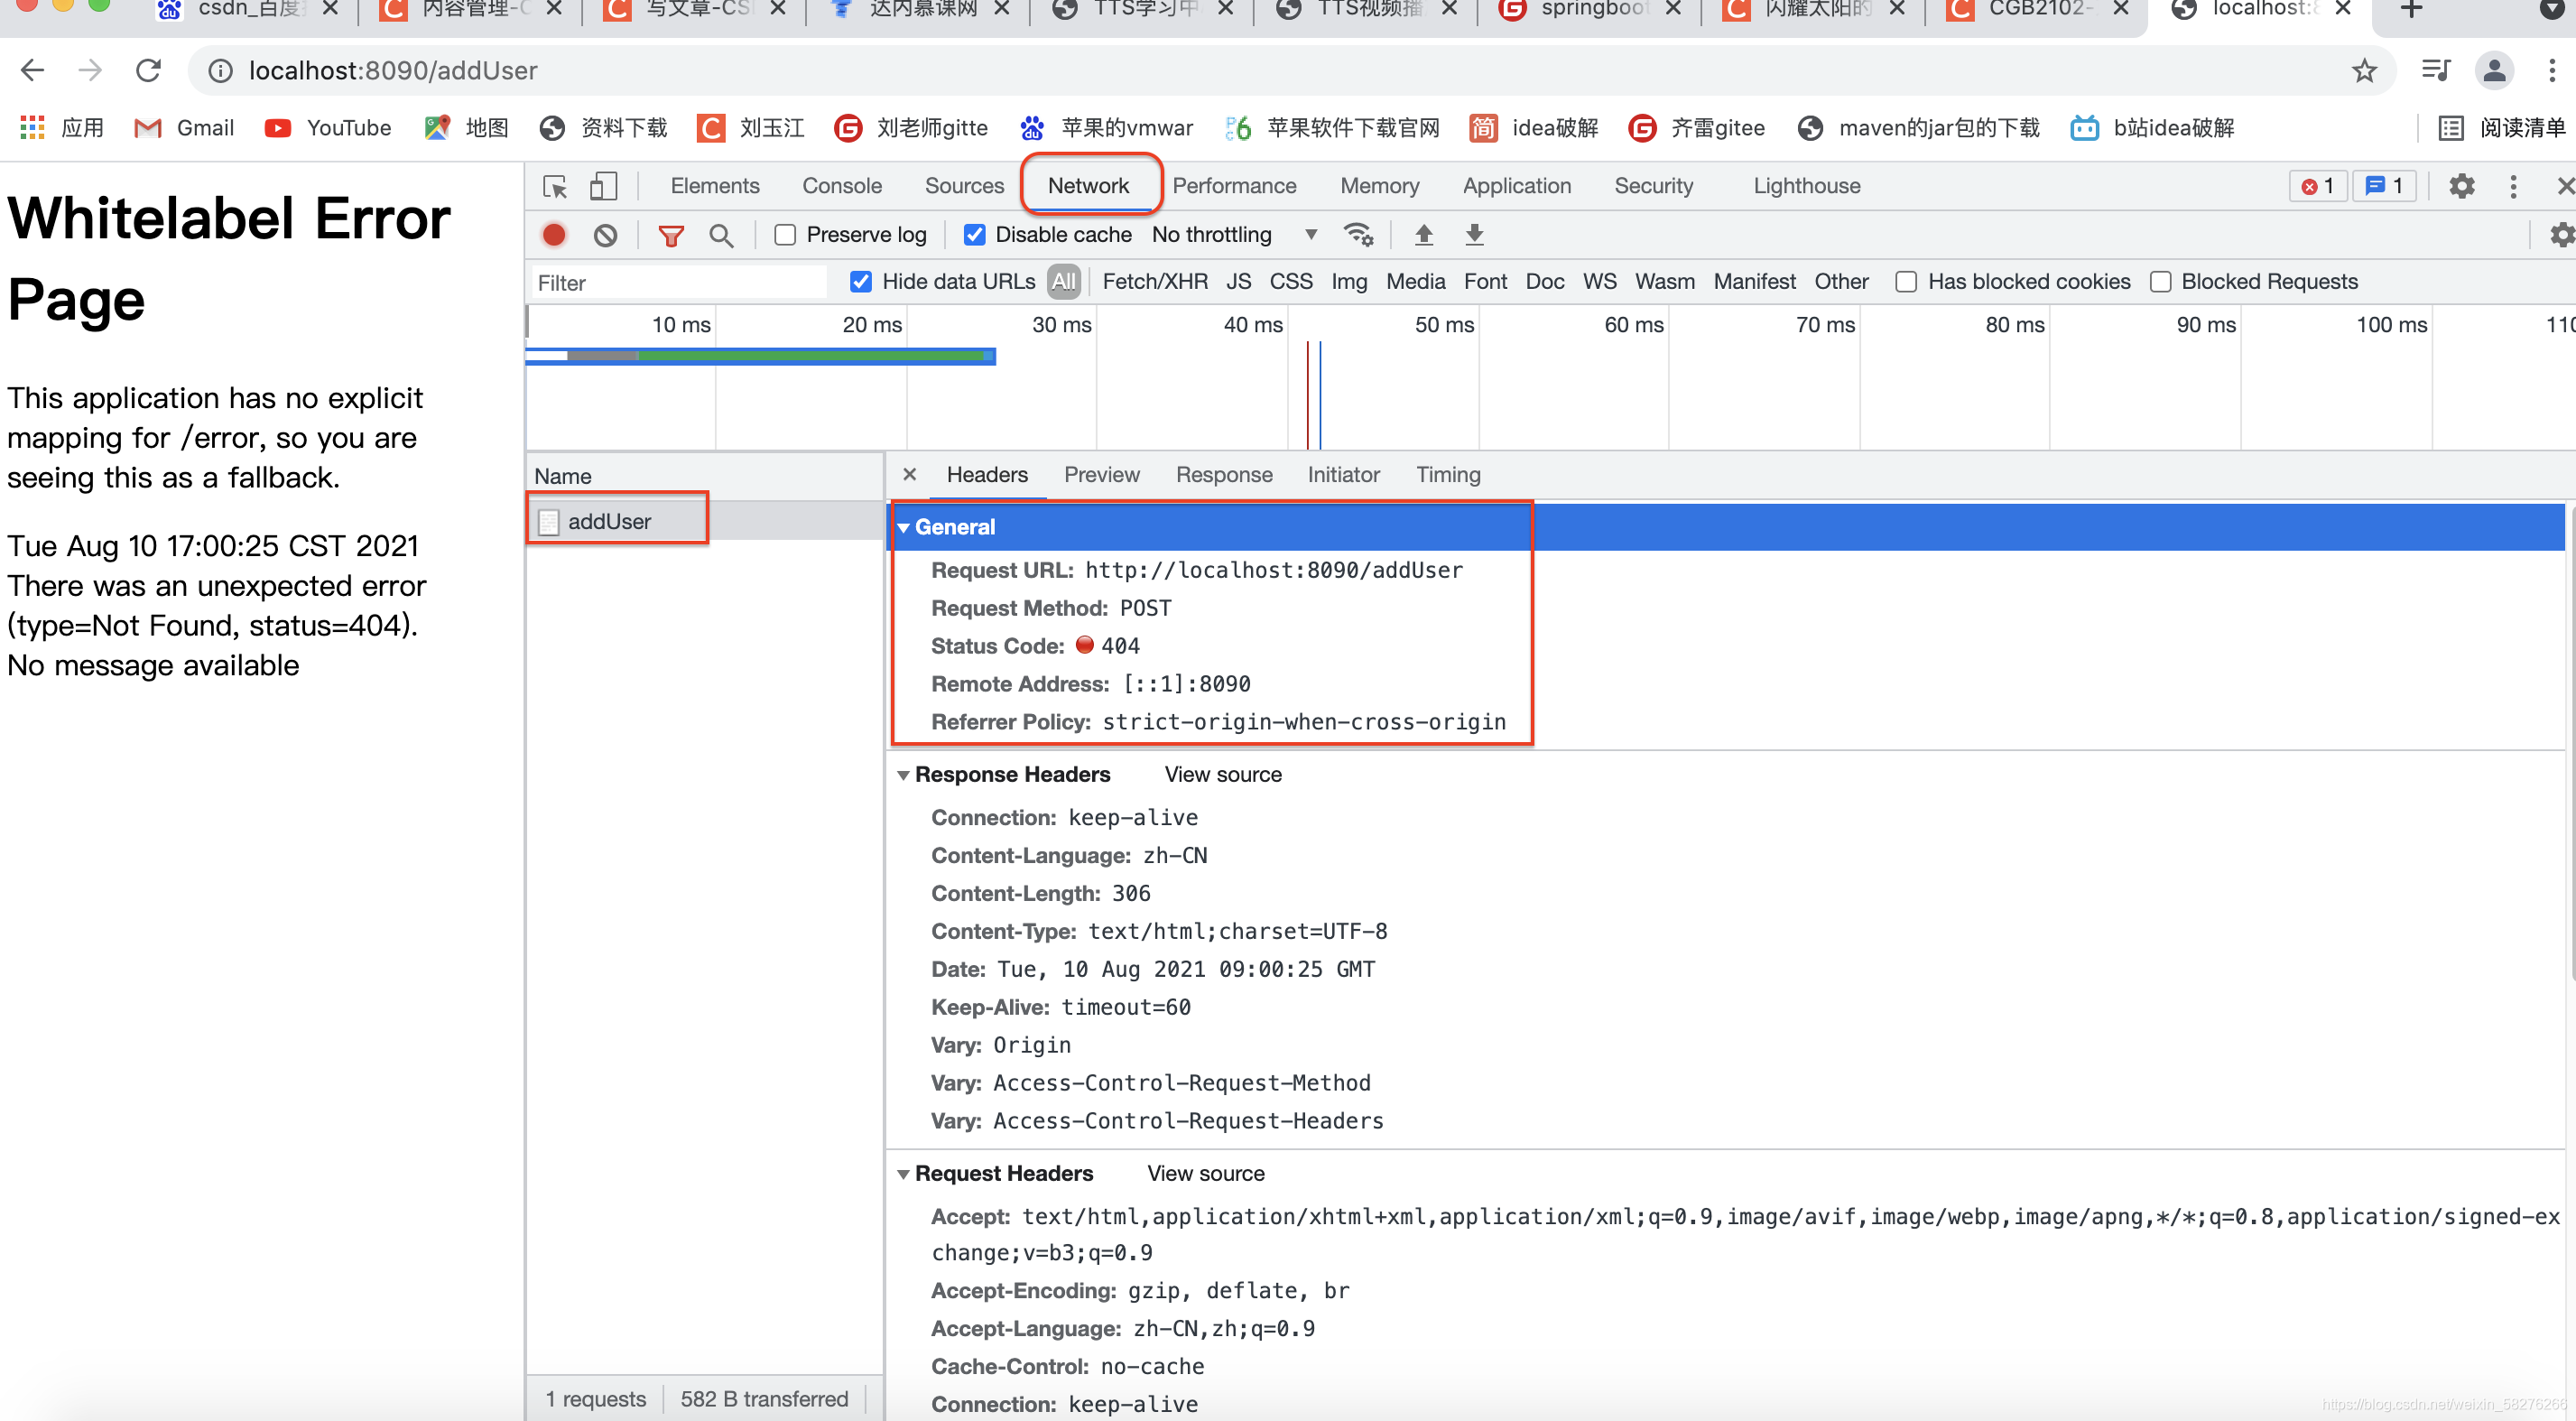Click View source beside Response Headers

tap(1222, 775)
